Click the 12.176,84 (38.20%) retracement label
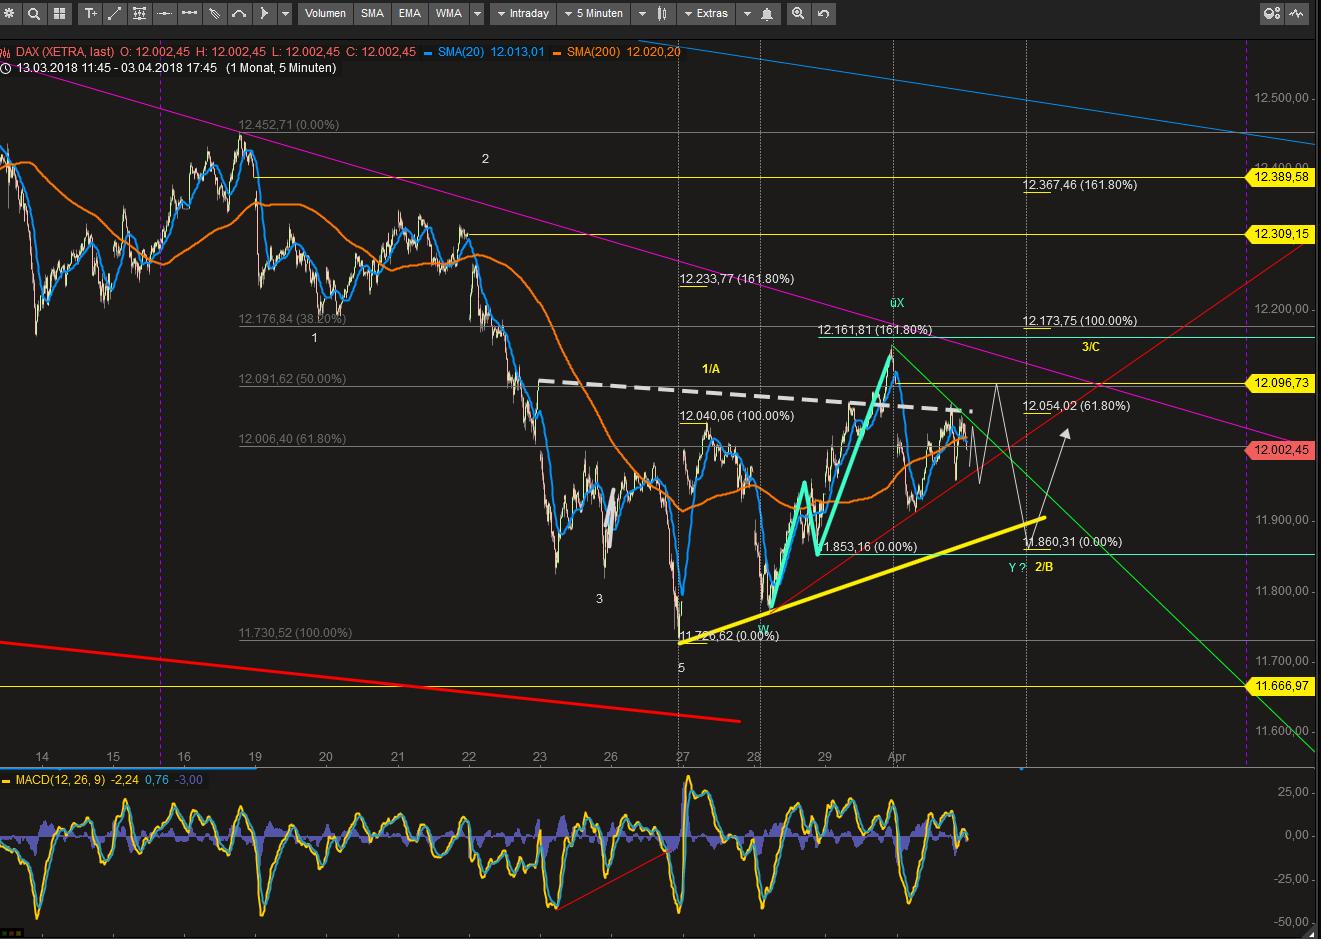Screen dimensions: 1321x939 [292, 320]
